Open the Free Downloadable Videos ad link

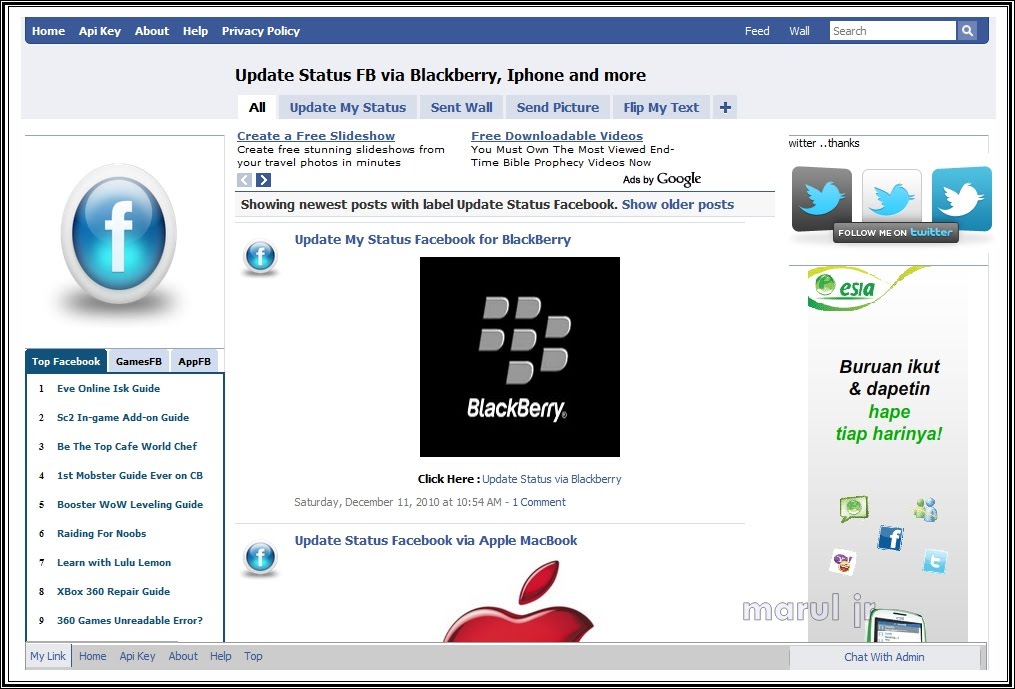557,136
